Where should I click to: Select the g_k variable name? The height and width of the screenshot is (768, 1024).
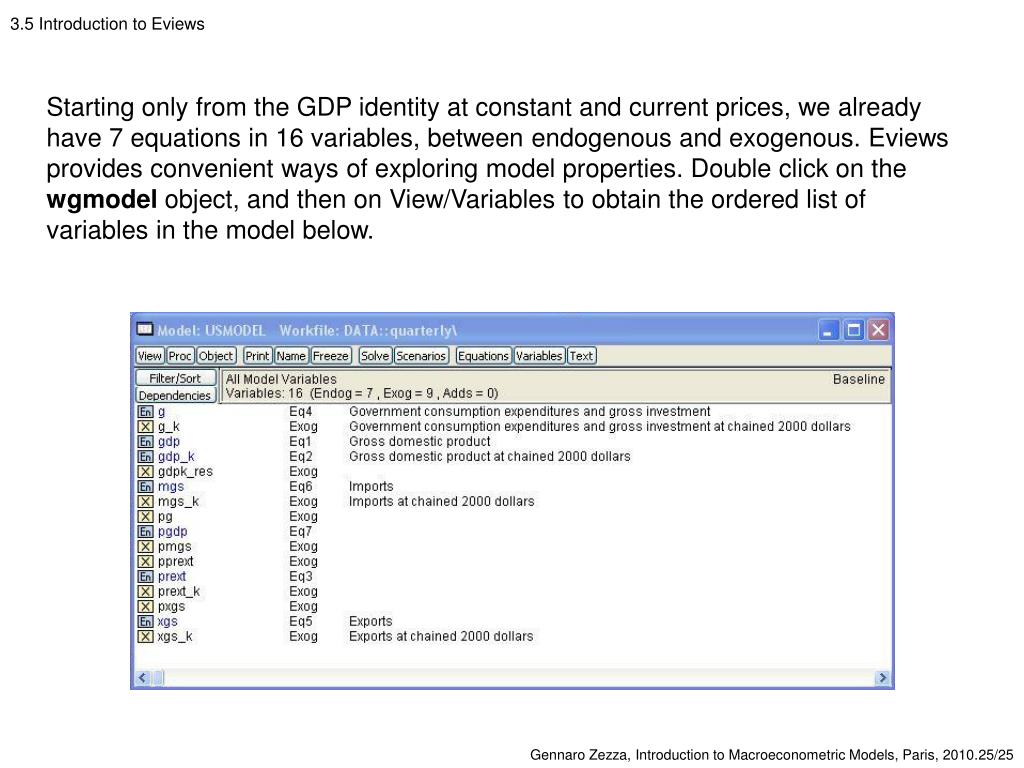168,426
